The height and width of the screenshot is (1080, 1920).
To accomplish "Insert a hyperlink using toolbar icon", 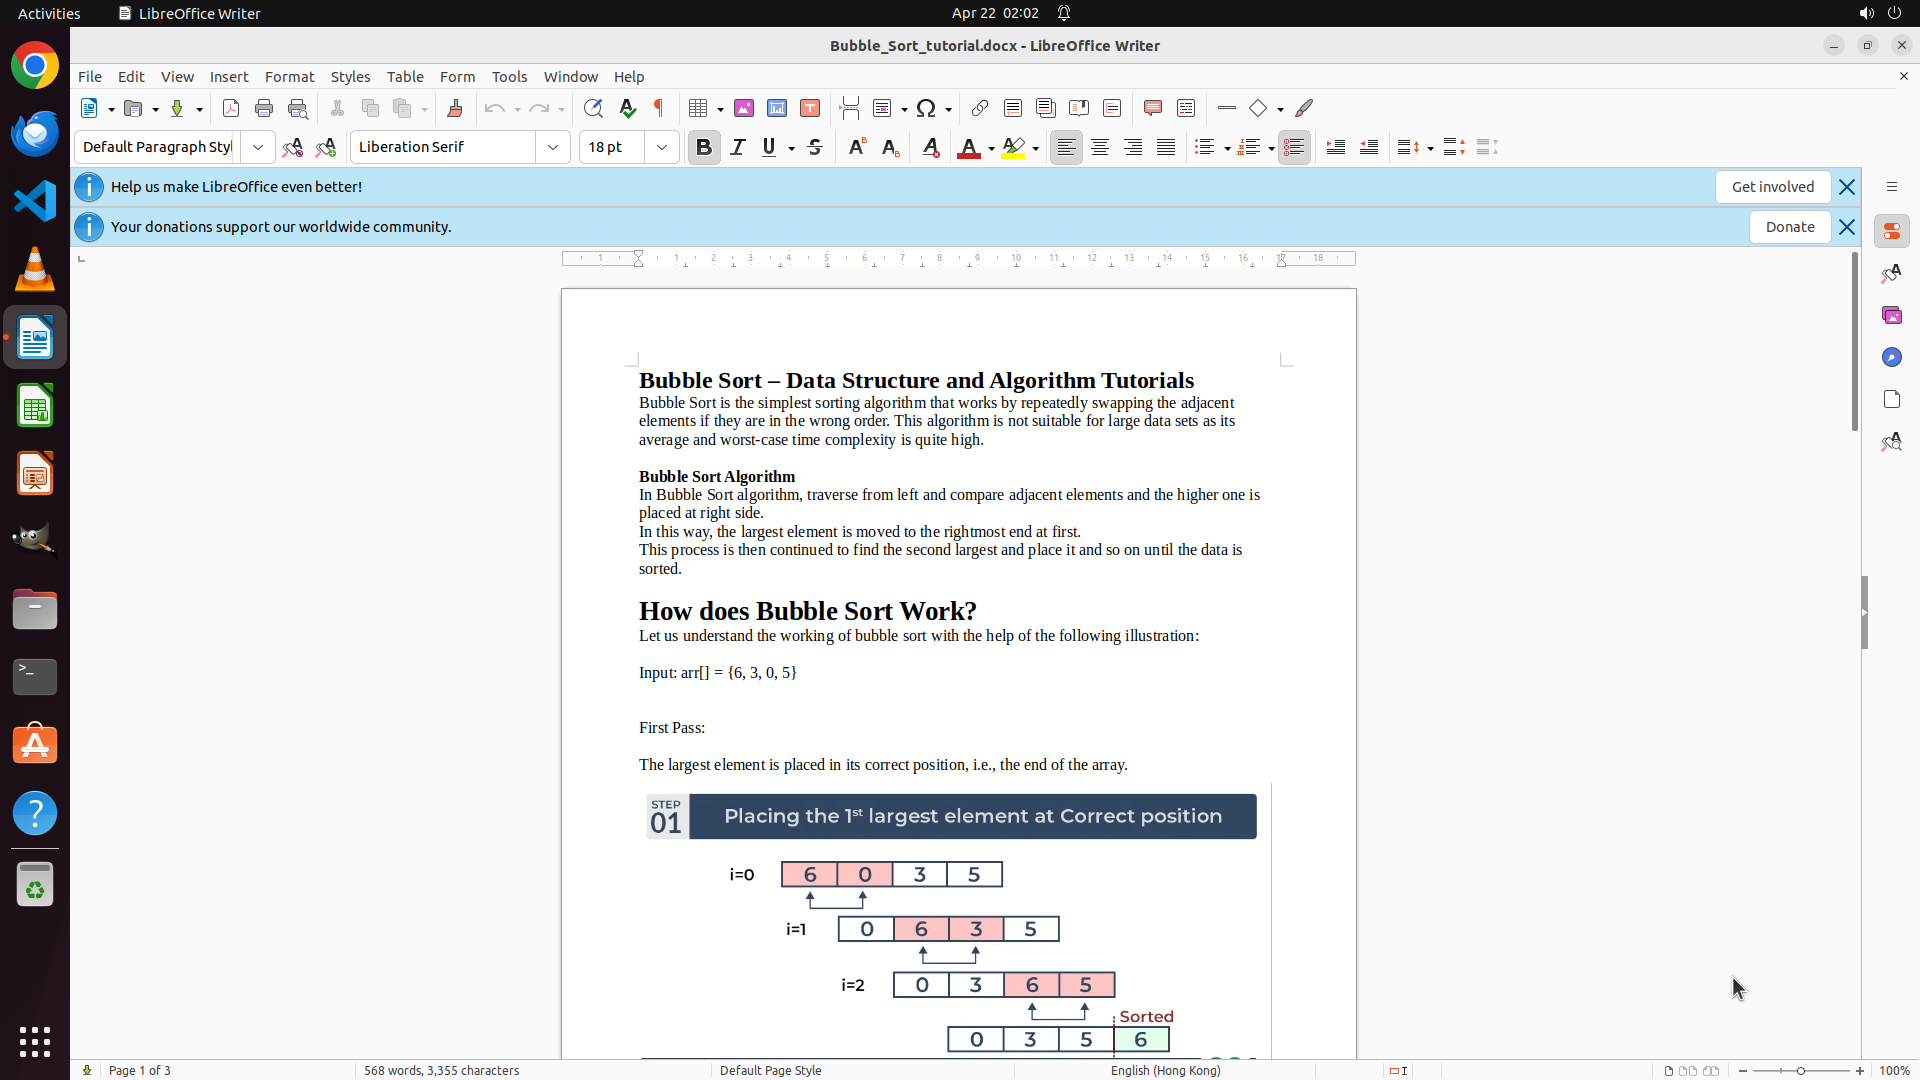I will coord(980,108).
